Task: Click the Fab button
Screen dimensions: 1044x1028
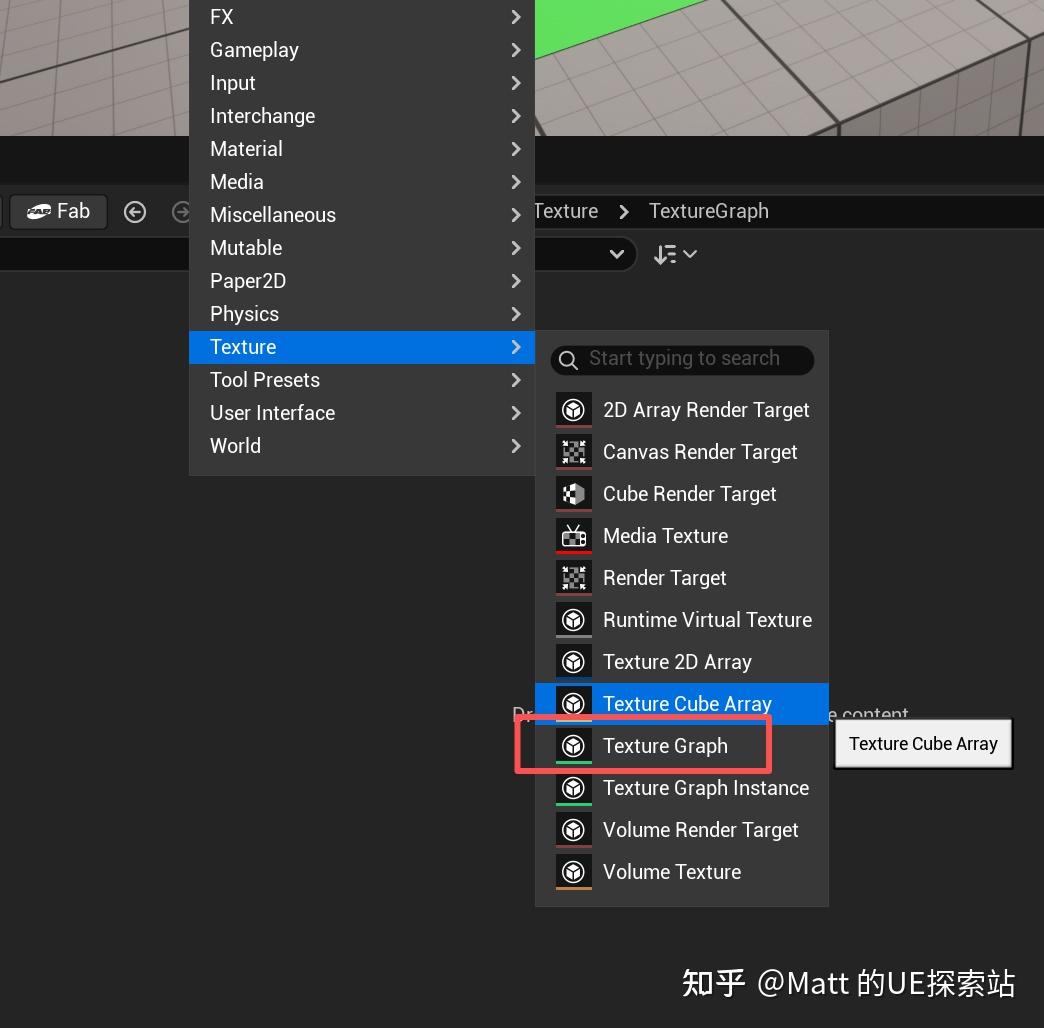Action: pyautogui.click(x=58, y=211)
